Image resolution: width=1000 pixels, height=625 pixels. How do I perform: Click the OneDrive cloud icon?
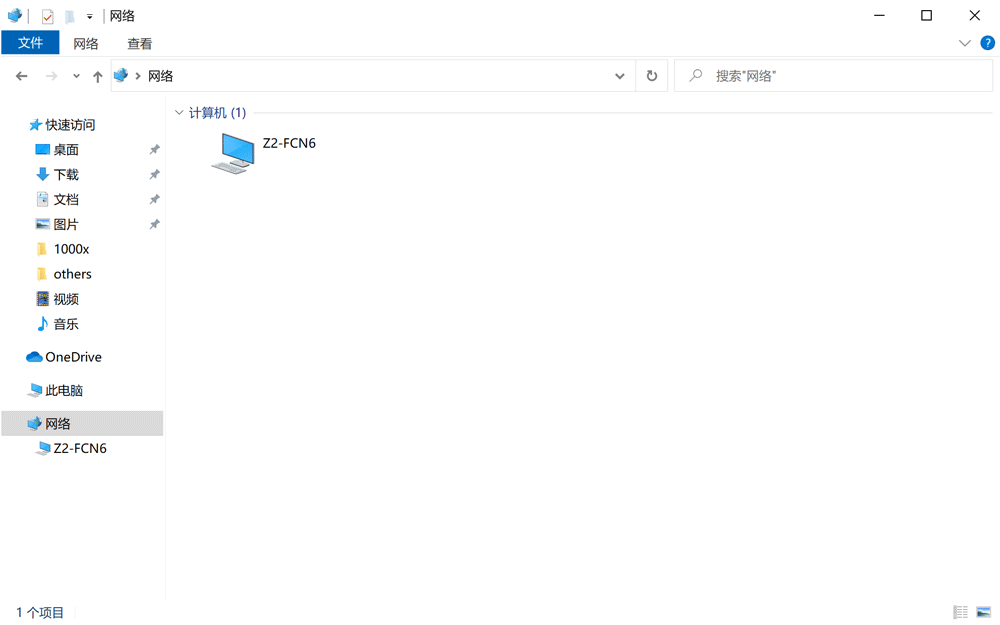point(34,357)
